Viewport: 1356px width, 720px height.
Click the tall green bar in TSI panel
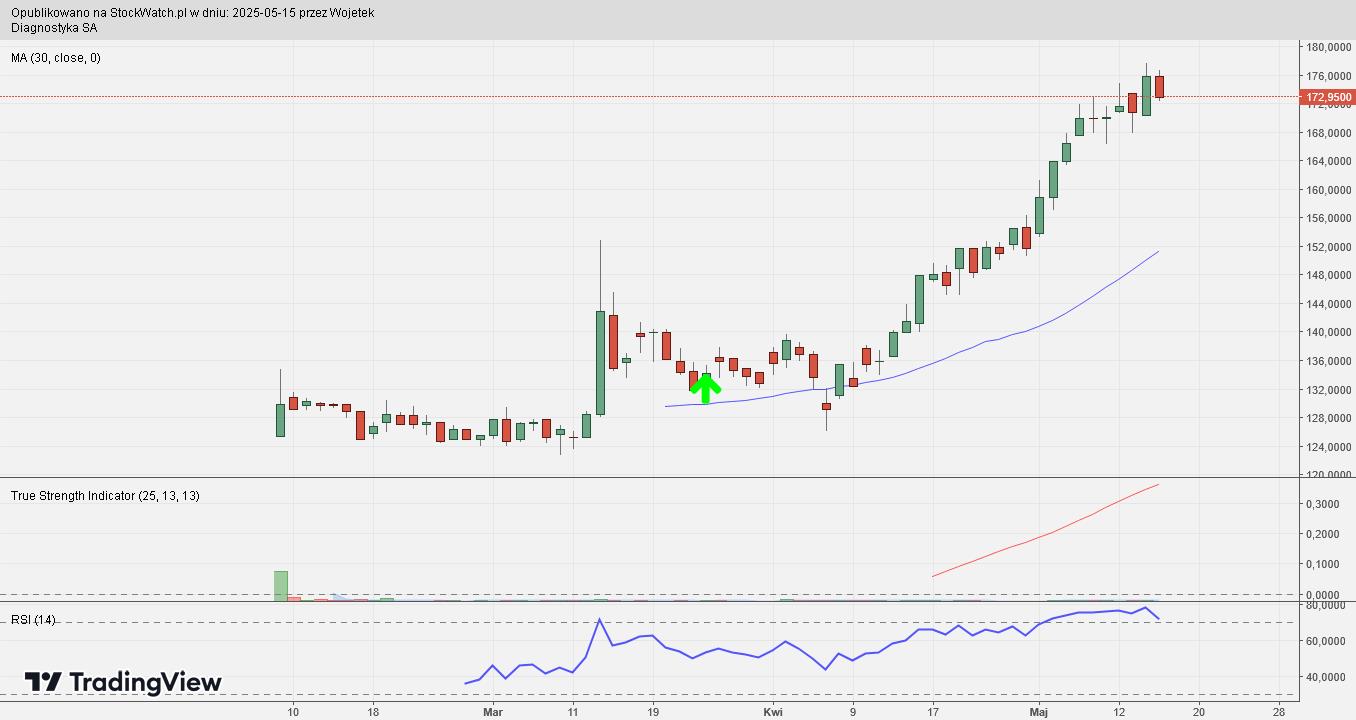pyautogui.click(x=281, y=586)
